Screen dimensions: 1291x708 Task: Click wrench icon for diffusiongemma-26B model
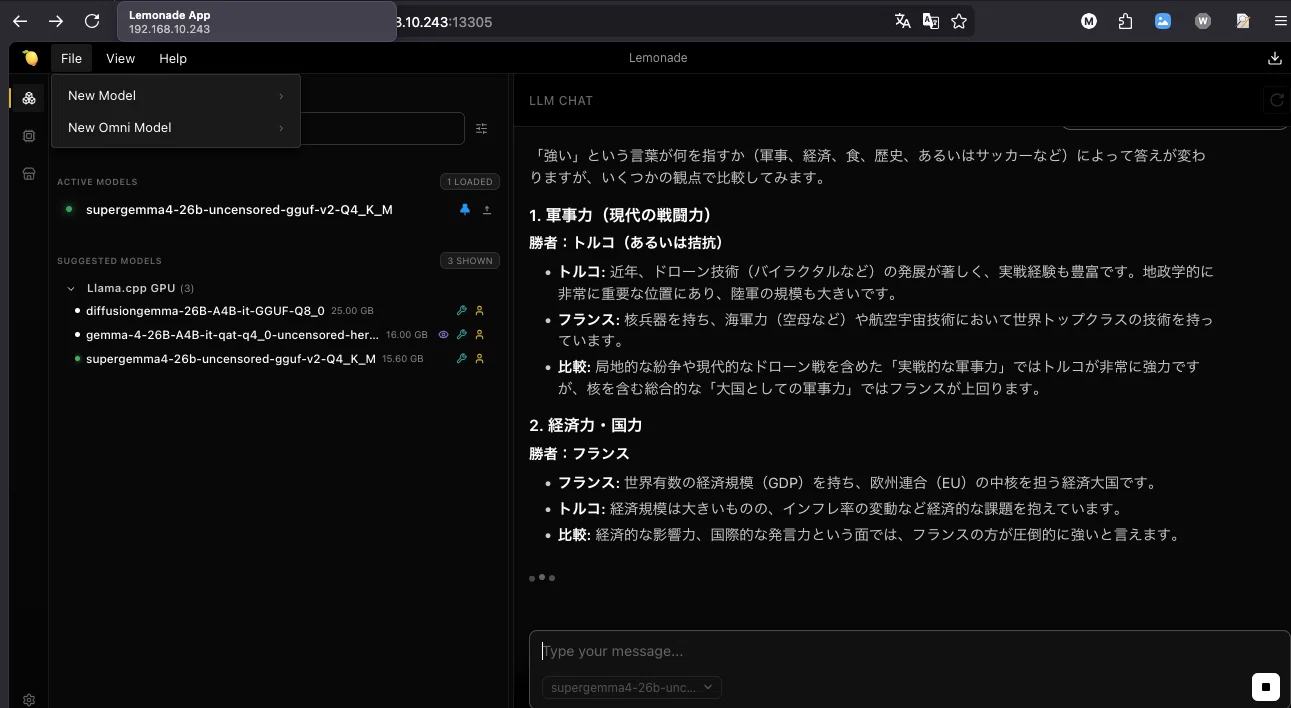point(461,311)
